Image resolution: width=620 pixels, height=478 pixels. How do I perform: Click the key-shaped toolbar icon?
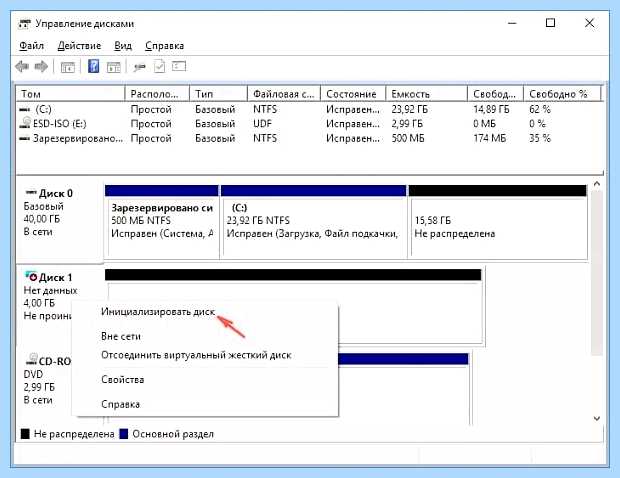(x=139, y=67)
